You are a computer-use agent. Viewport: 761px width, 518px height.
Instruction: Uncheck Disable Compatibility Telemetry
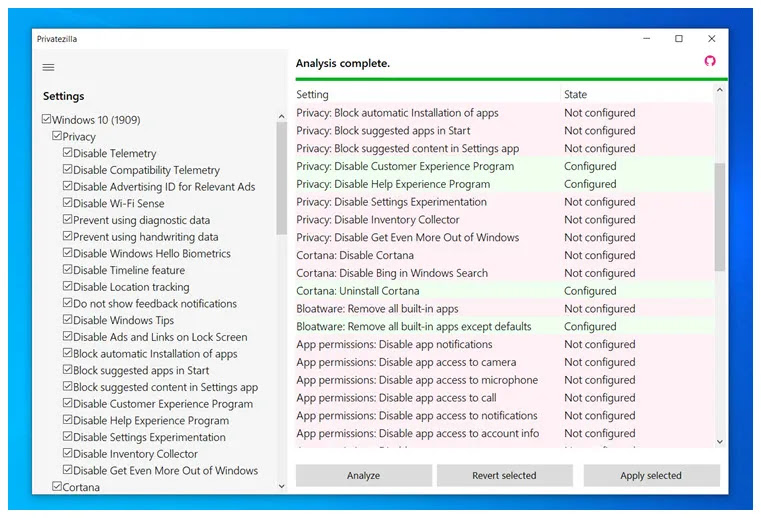pos(67,169)
